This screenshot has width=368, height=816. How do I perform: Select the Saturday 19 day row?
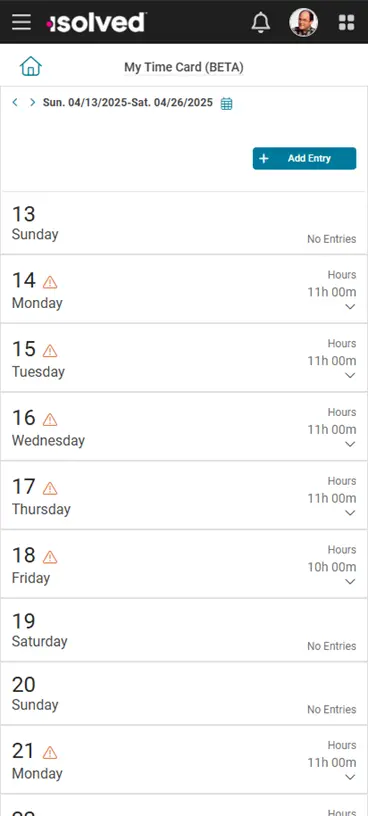point(184,630)
